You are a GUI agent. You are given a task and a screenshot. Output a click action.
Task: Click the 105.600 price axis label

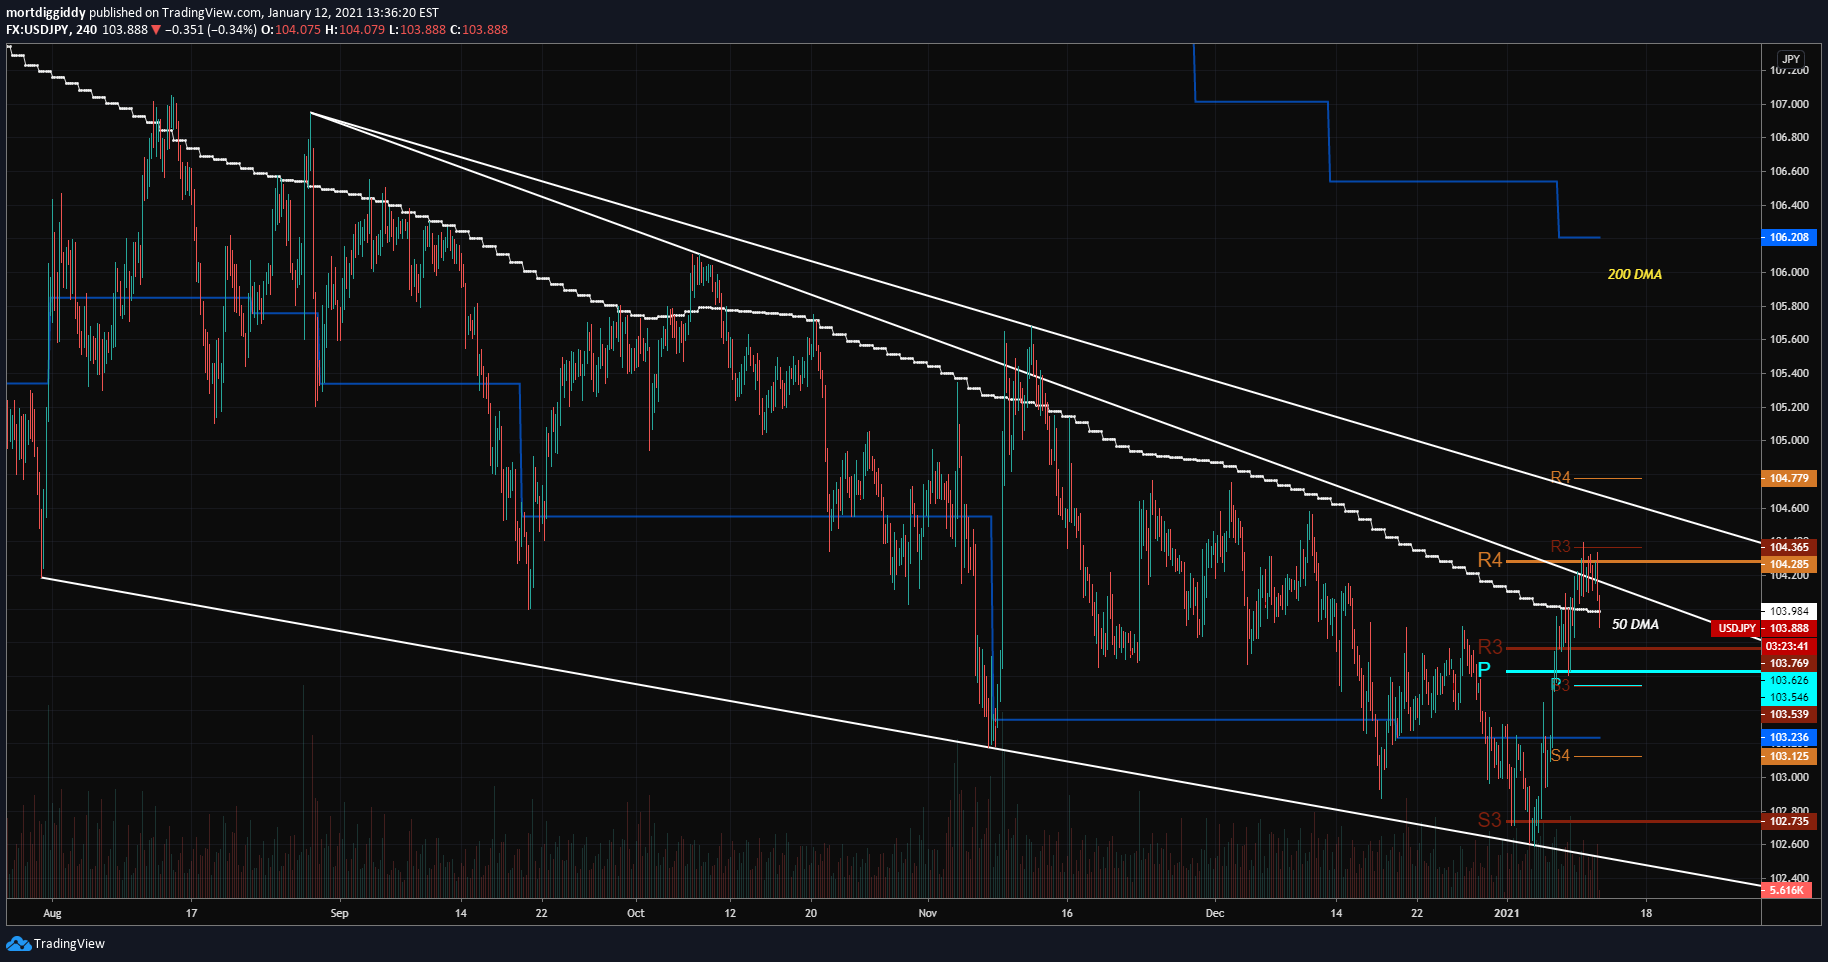coord(1789,339)
